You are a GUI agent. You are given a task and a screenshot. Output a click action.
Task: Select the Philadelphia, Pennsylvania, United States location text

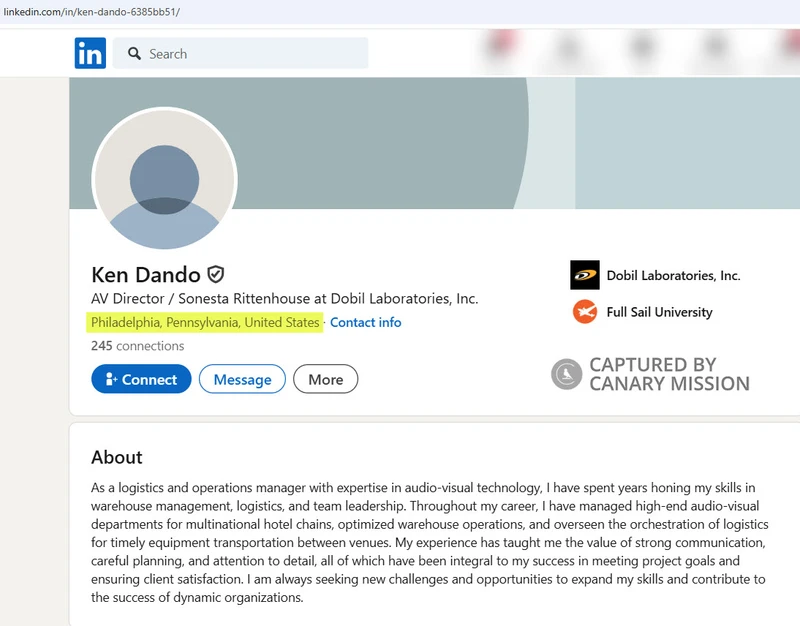(x=205, y=322)
